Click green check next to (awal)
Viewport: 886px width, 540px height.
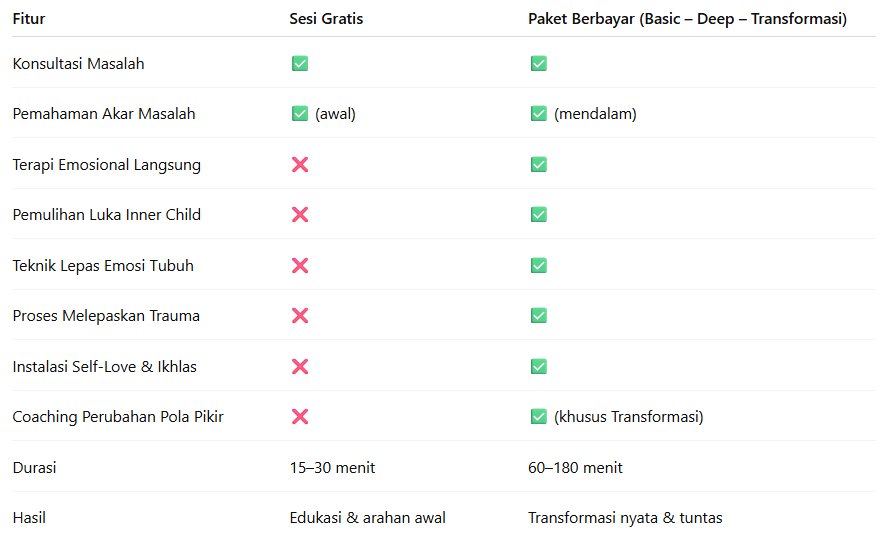click(300, 114)
